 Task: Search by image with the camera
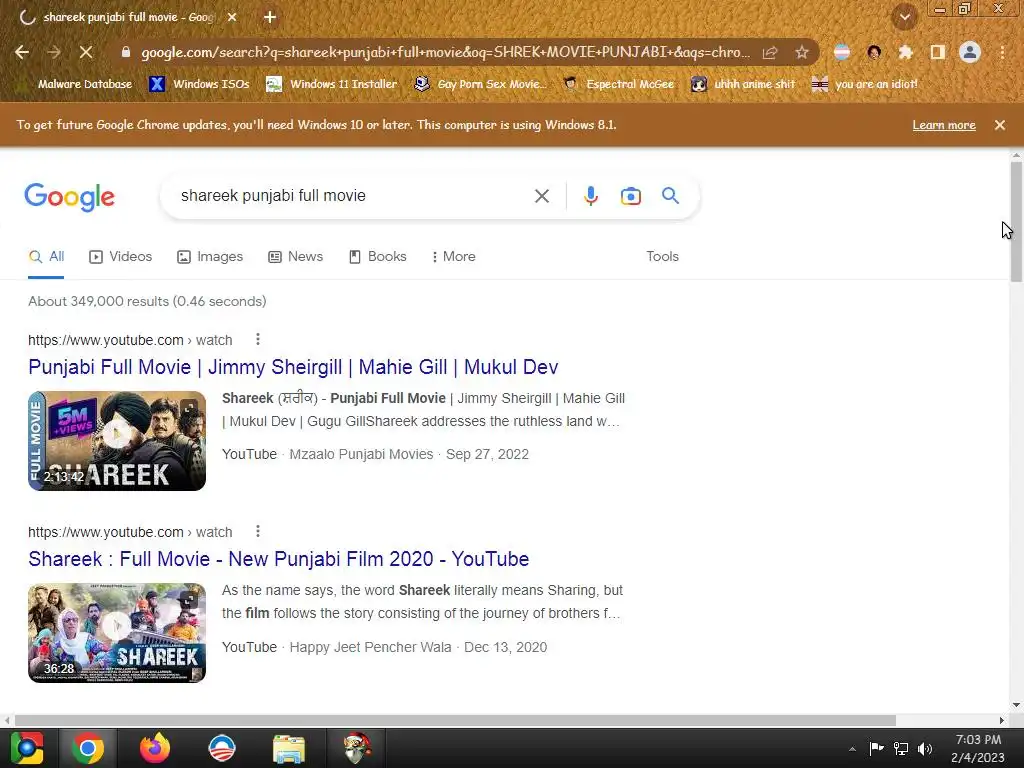[630, 196]
